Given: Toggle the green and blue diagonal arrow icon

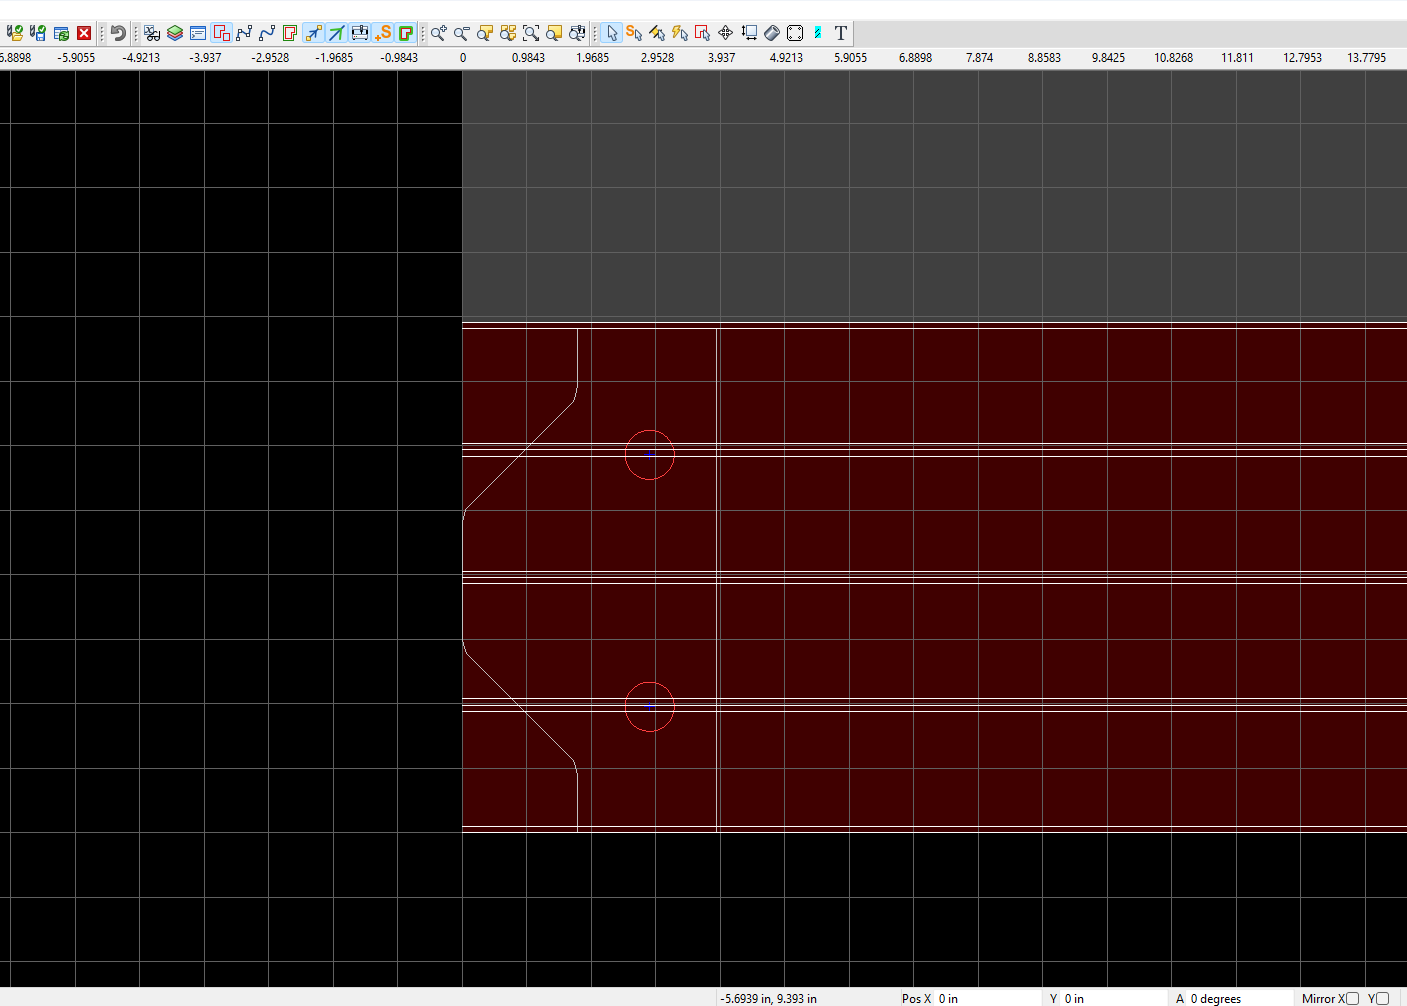Looking at the screenshot, I should tap(337, 33).
